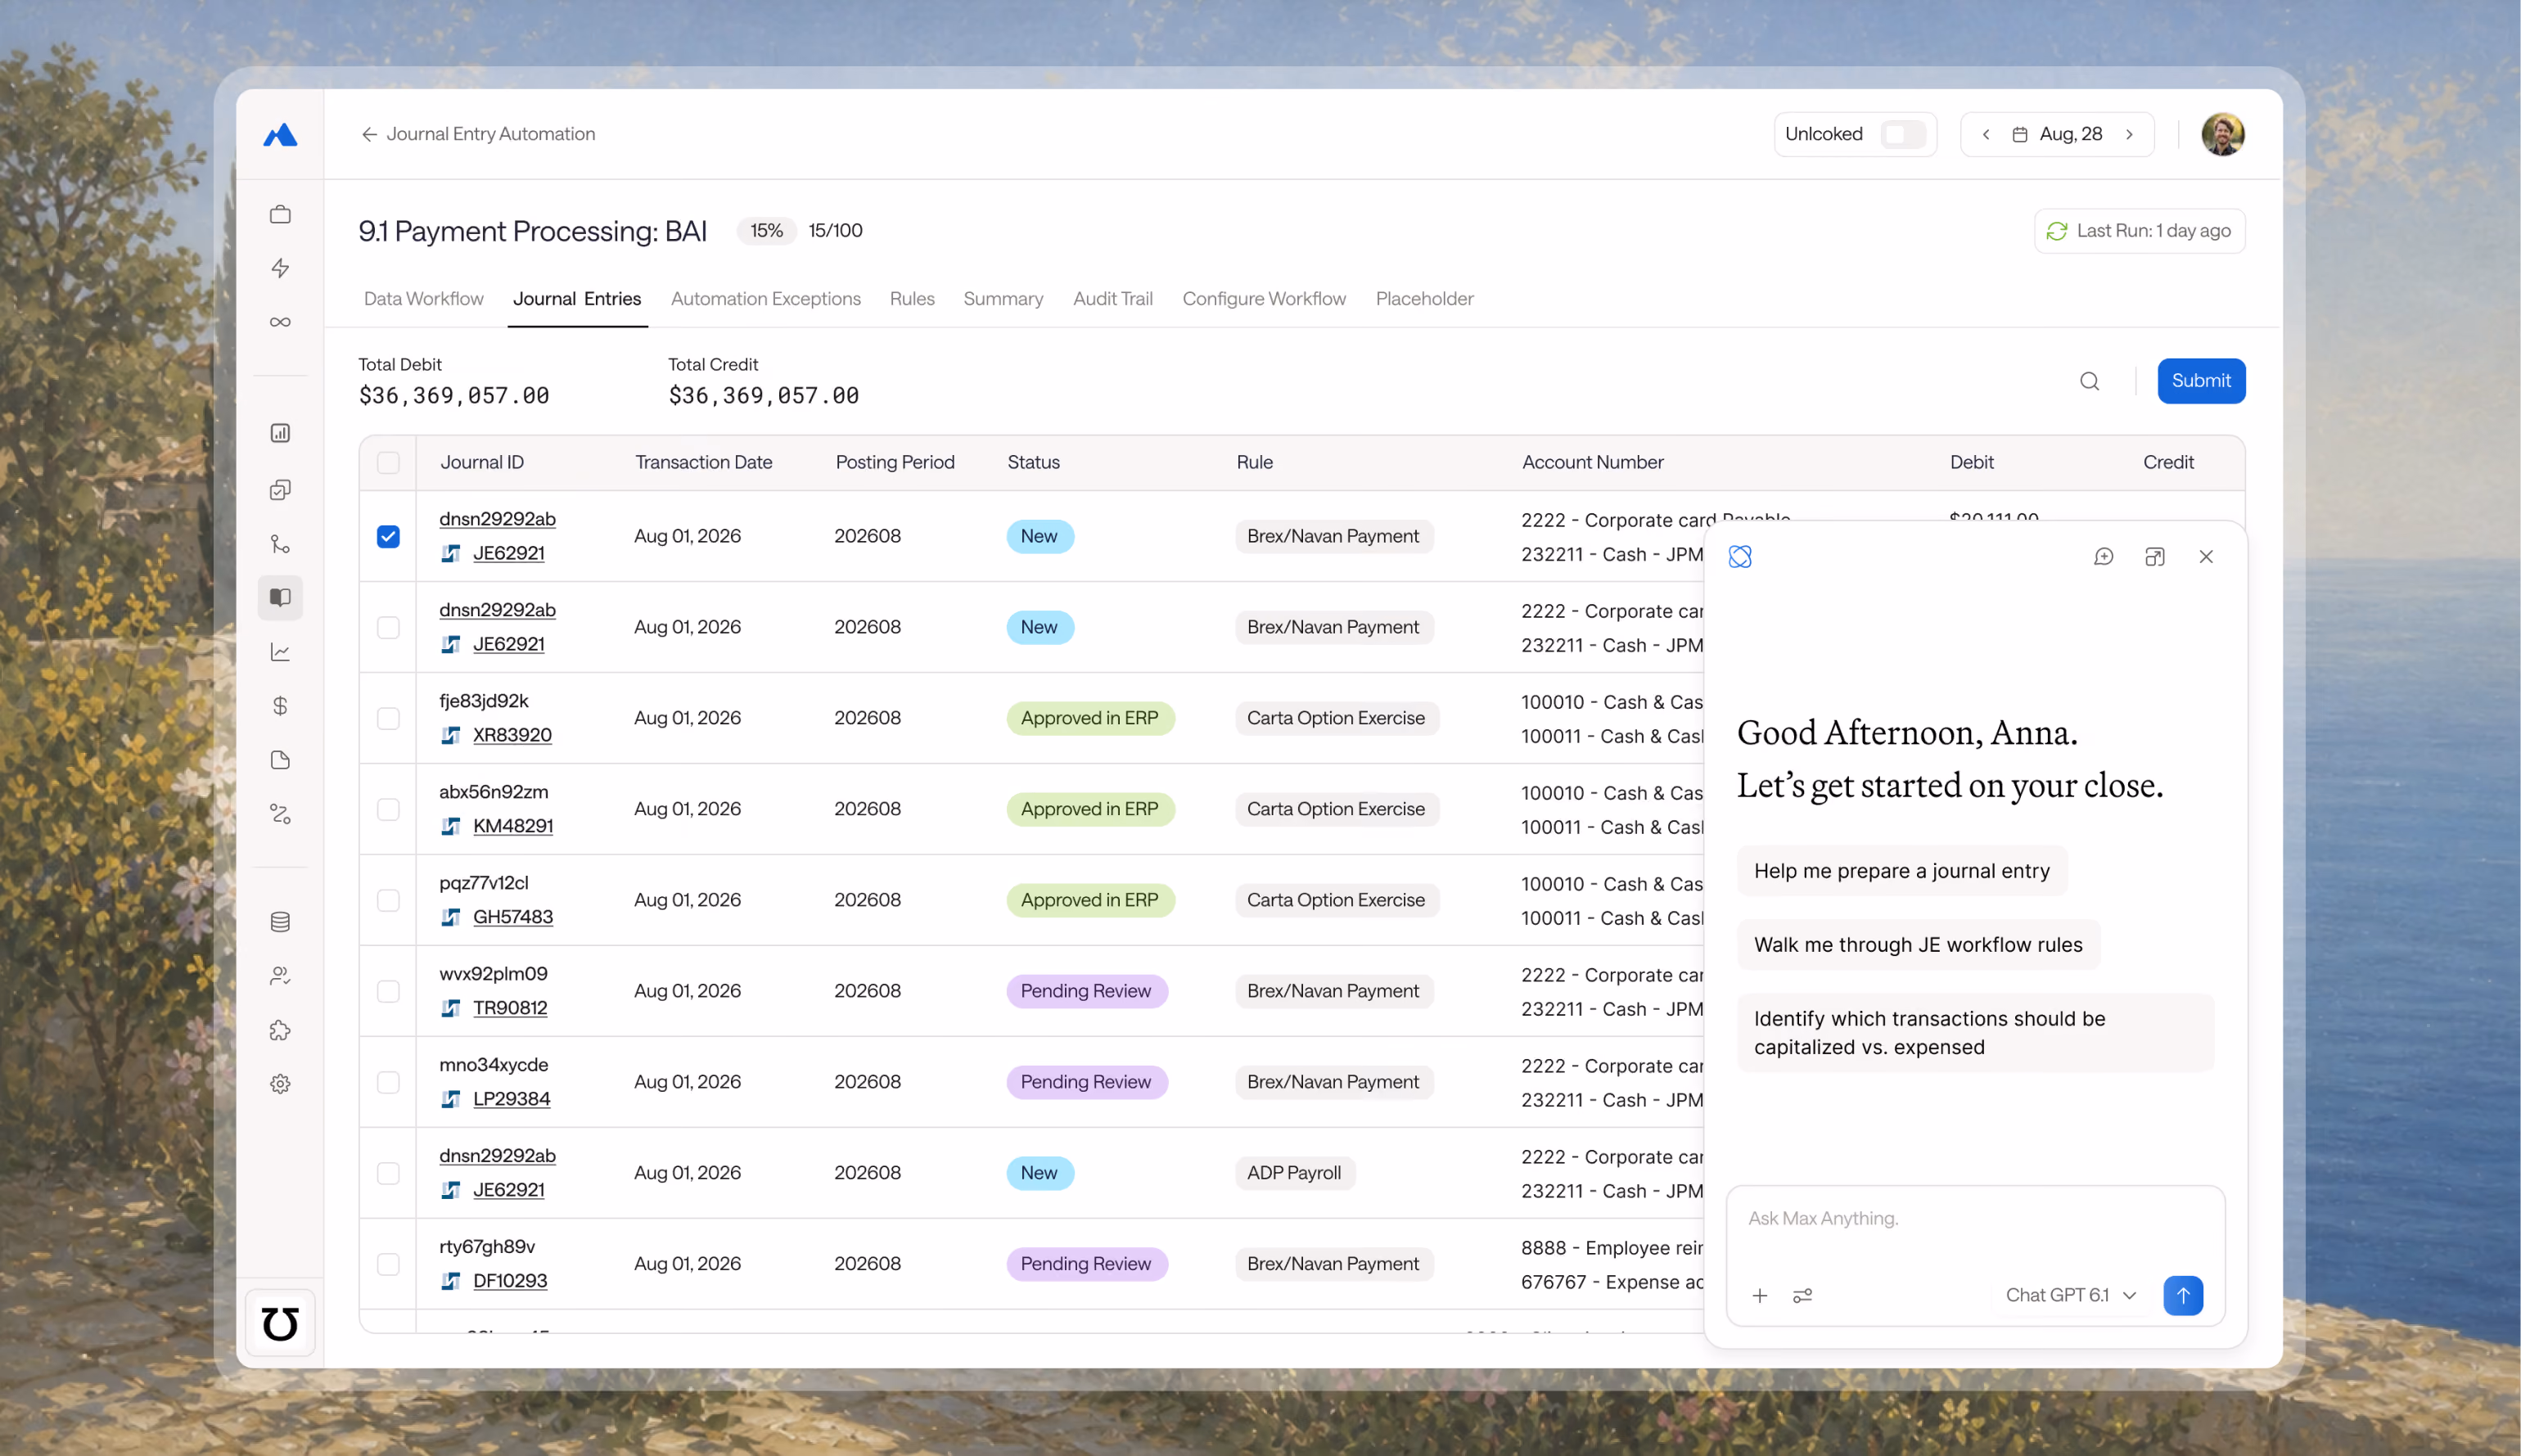The height and width of the screenshot is (1456, 2521).
Task: Check the wvx92plm09 row checkbox
Action: coord(388,992)
